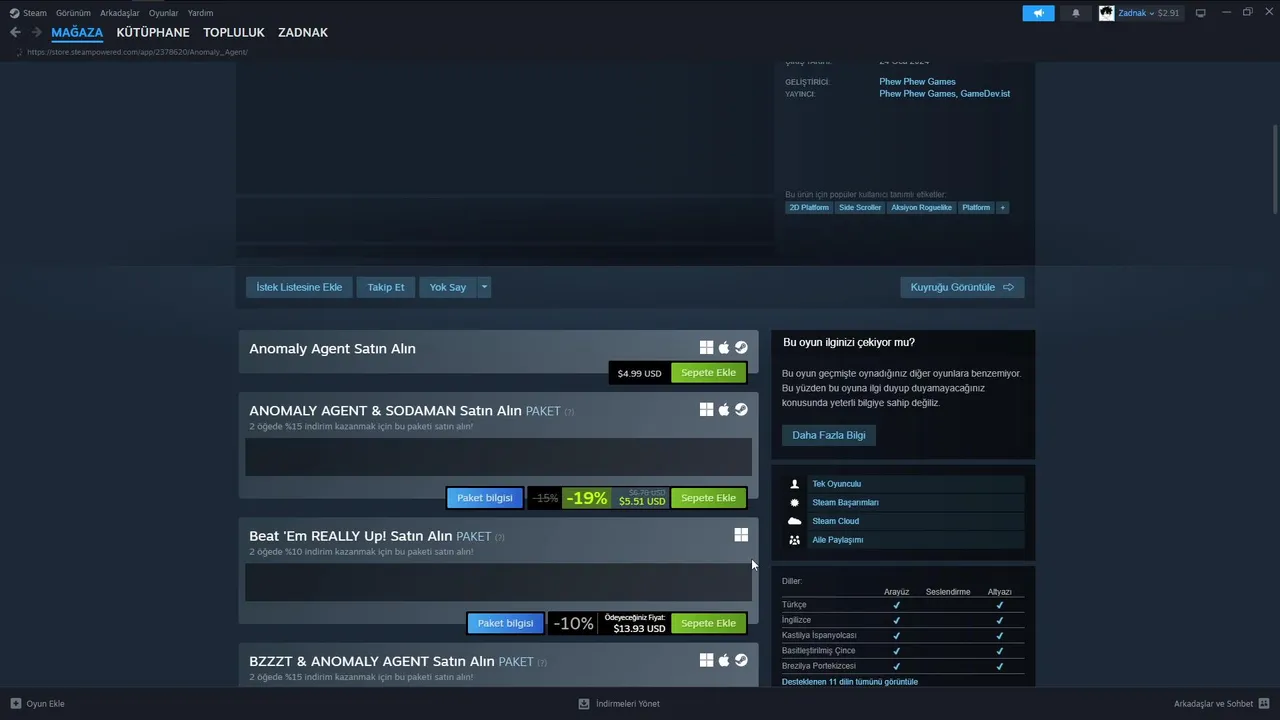
Task: Add Beat 'Em REALLY Up bundle to cart
Action: [708, 623]
